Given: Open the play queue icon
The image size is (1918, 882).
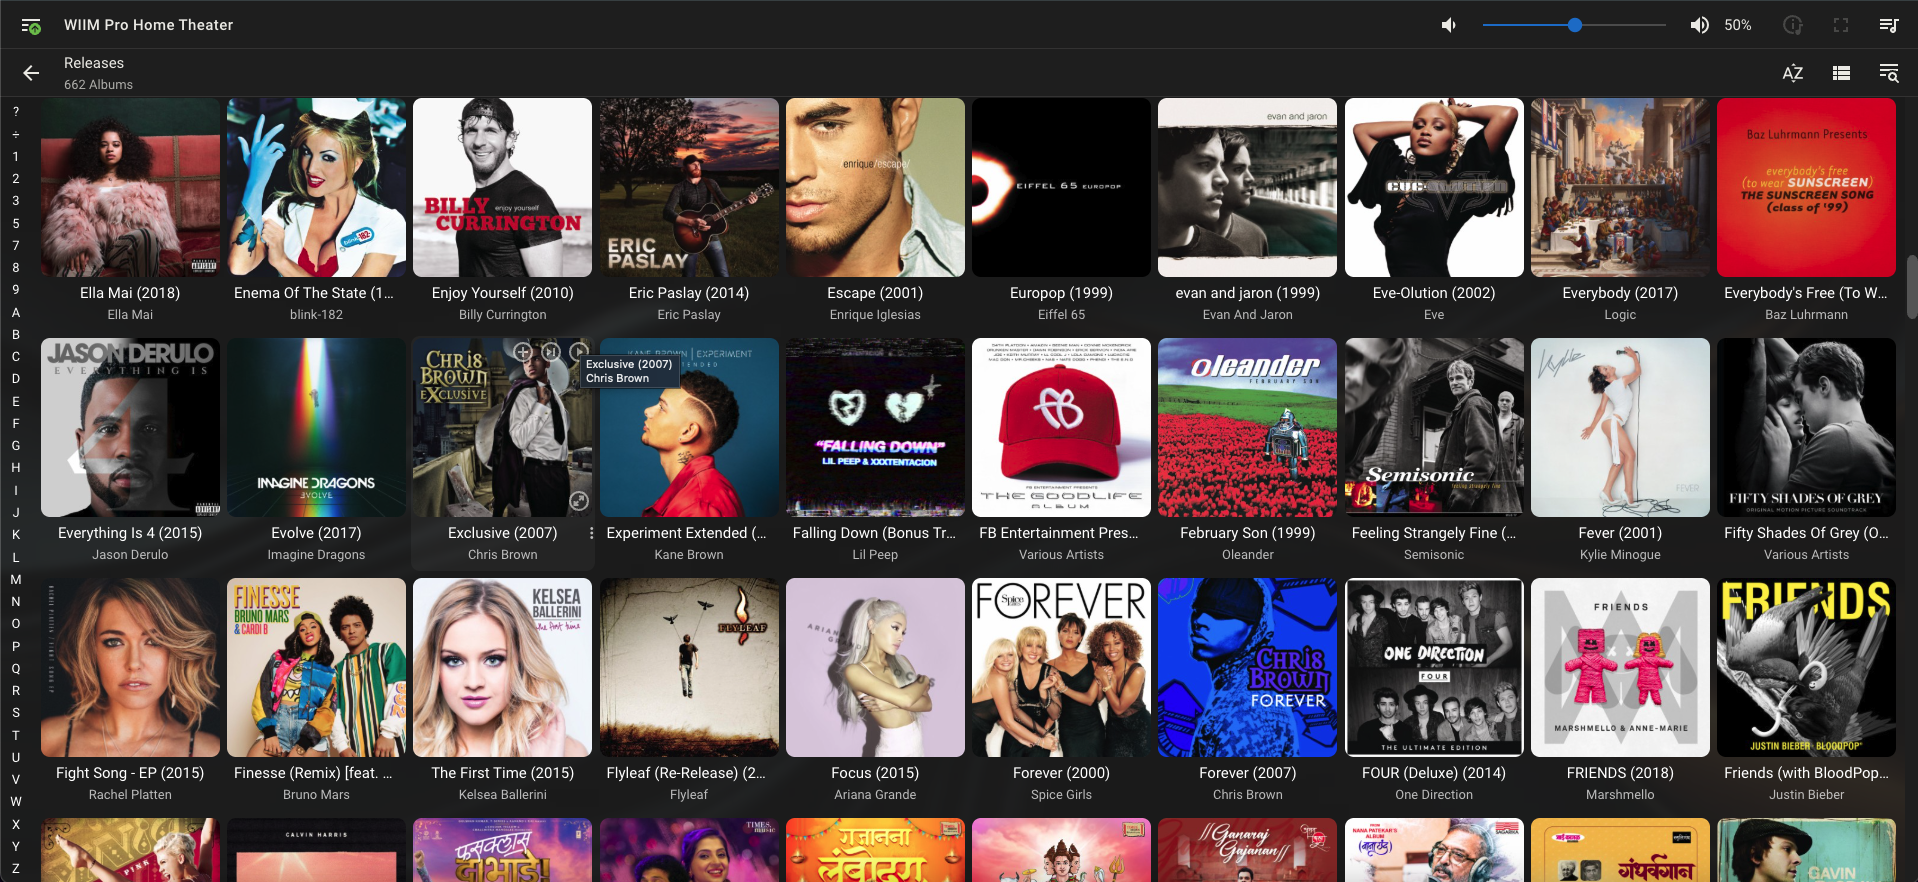Looking at the screenshot, I should (1889, 25).
